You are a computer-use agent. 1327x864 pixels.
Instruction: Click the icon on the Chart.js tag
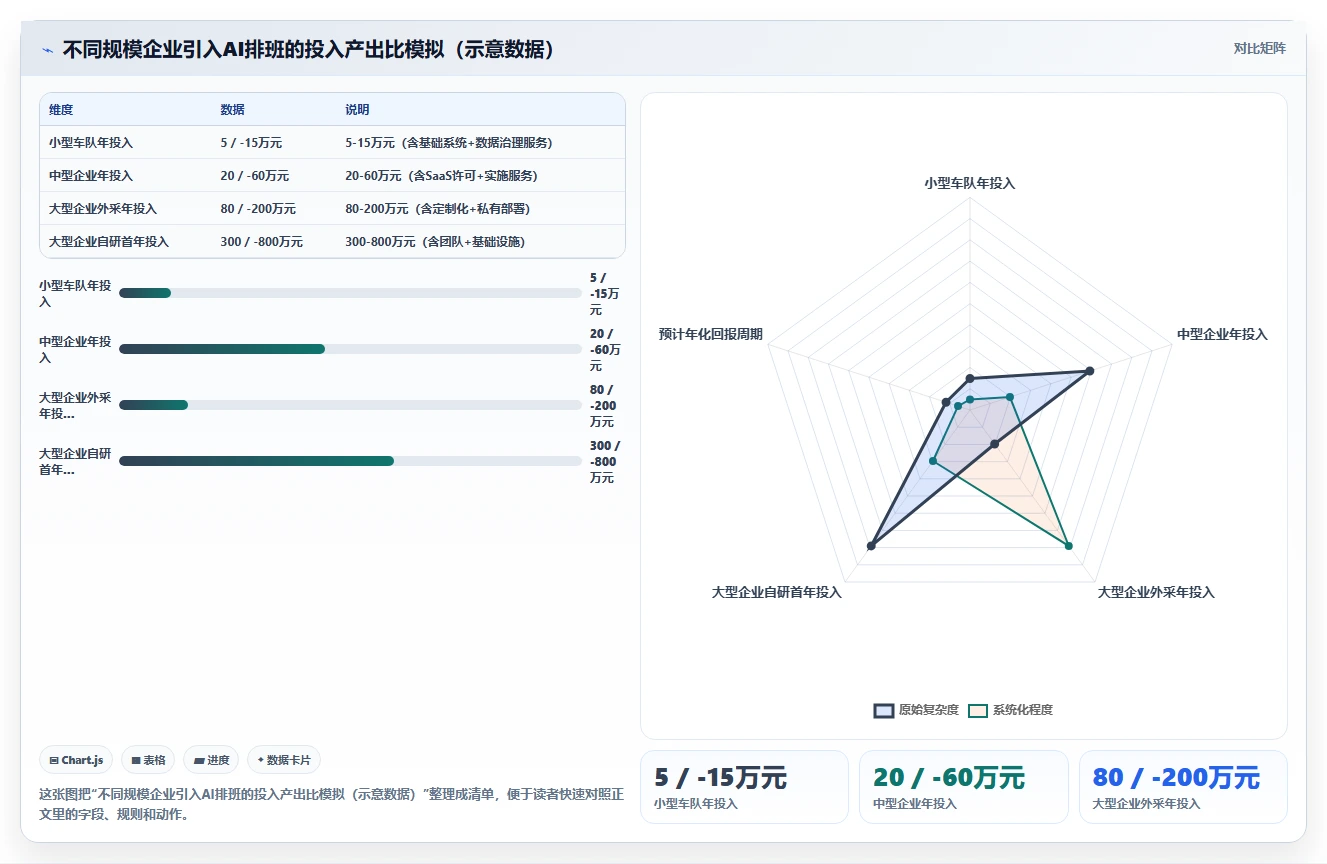54,760
